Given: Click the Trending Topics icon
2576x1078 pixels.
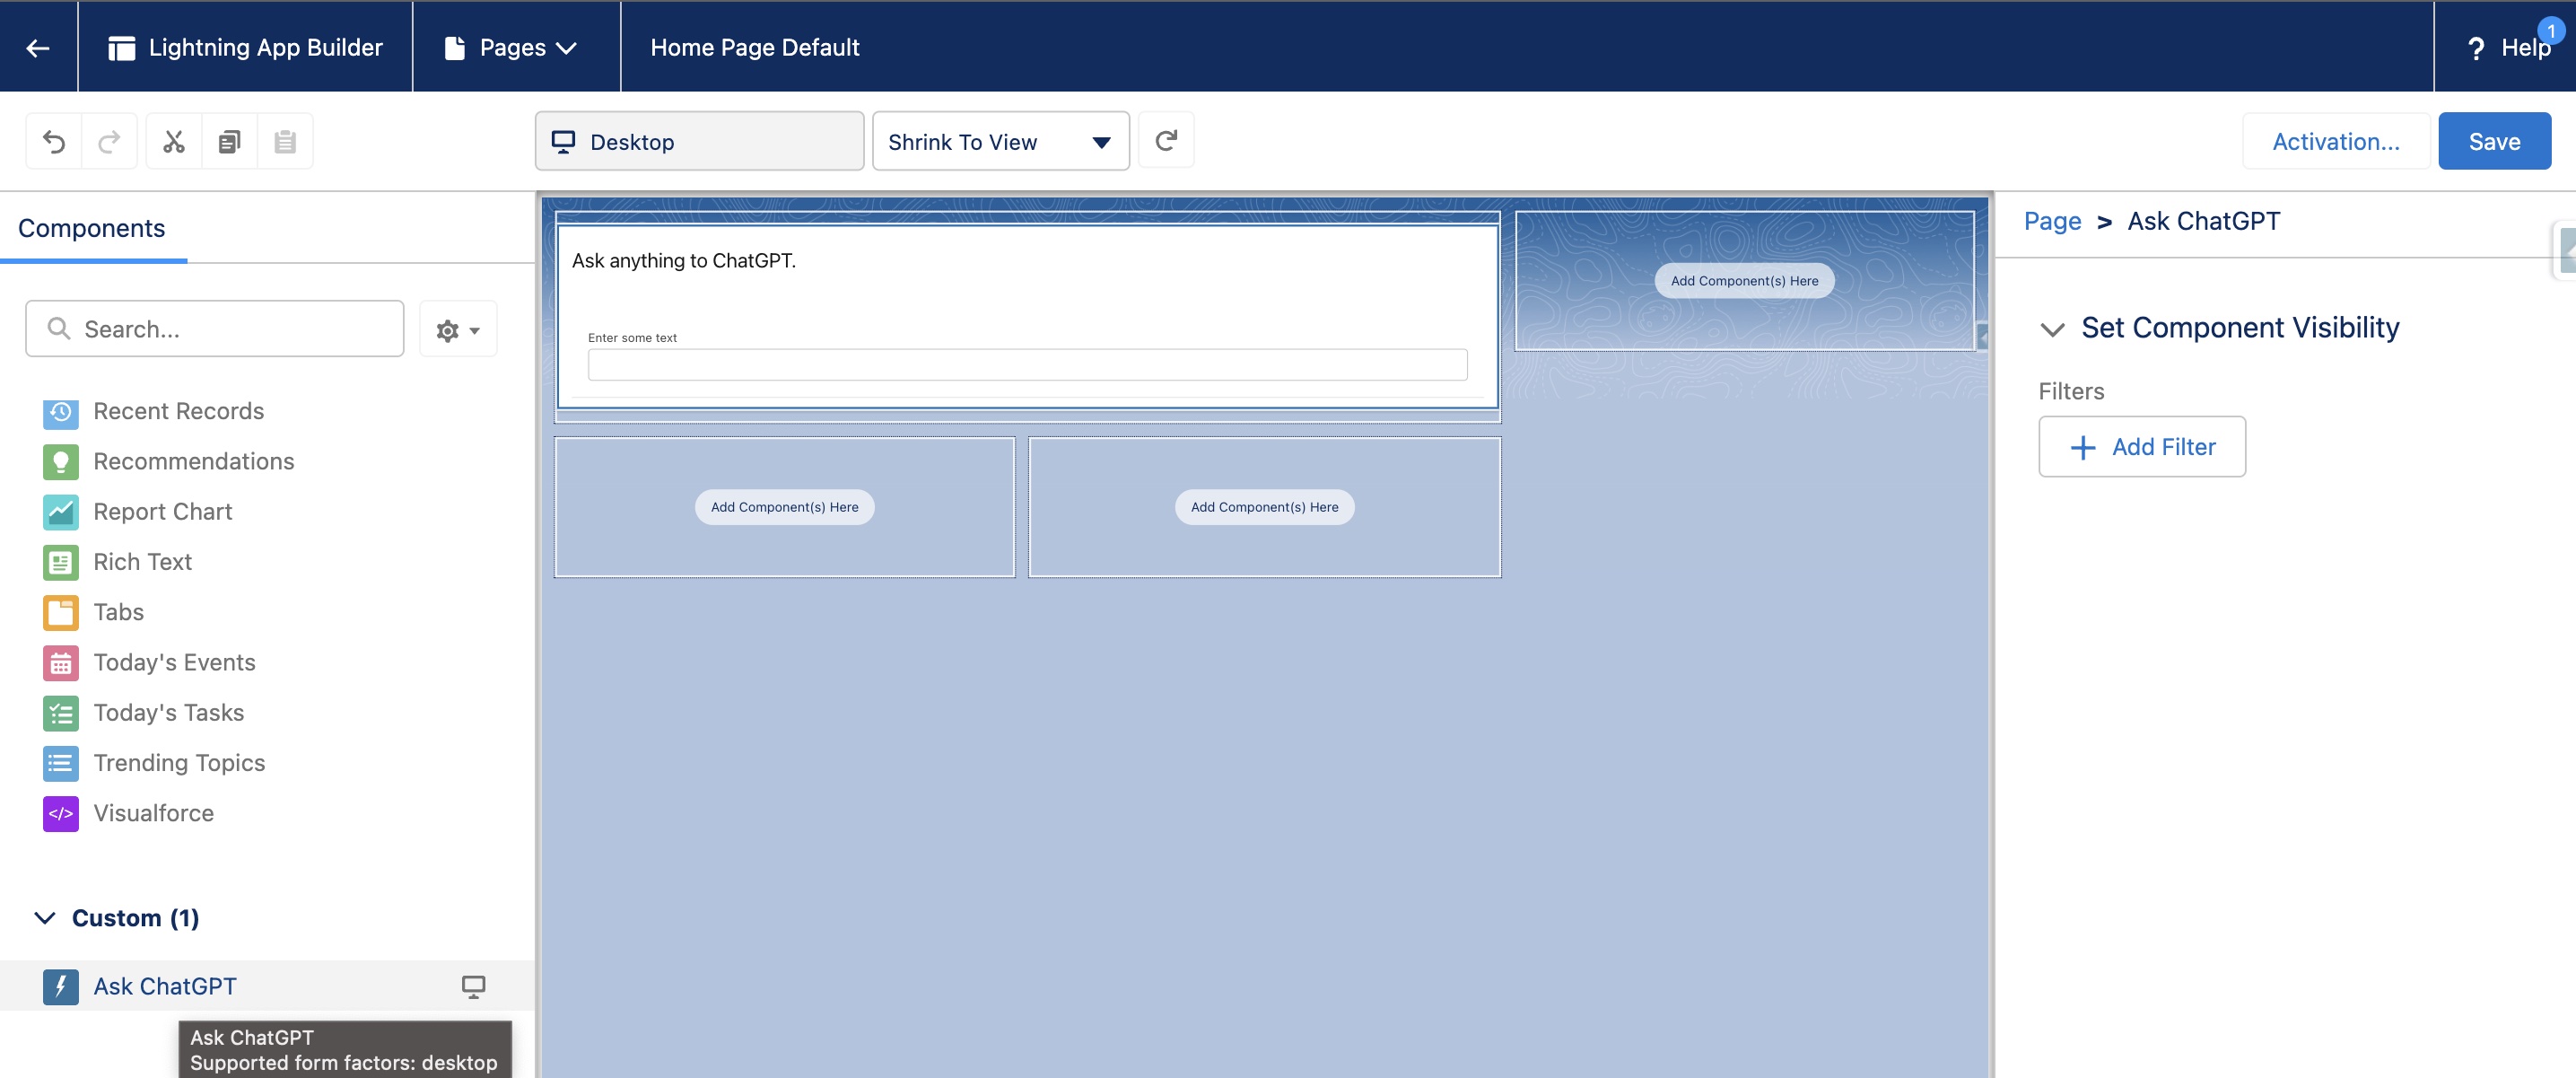Looking at the screenshot, I should click(61, 763).
